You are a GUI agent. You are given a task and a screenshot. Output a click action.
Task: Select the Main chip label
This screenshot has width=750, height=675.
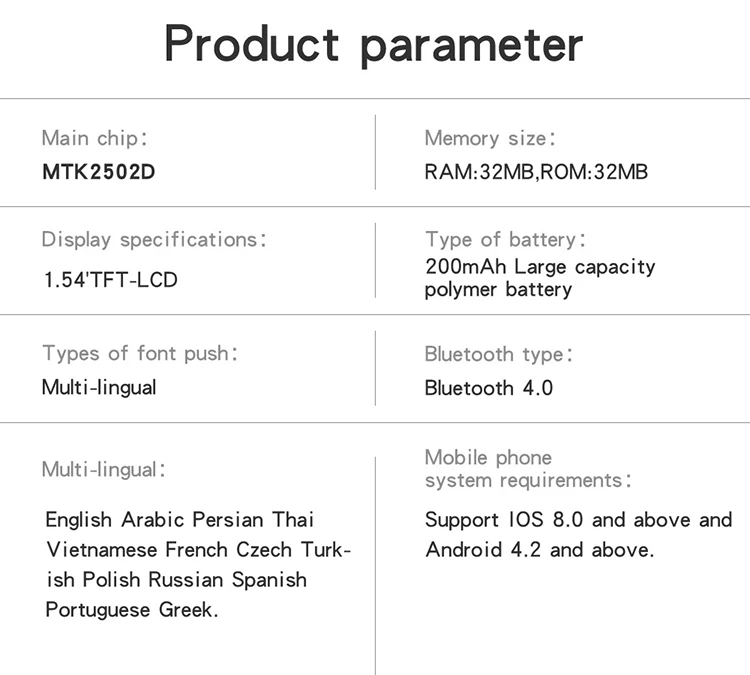click(x=96, y=138)
